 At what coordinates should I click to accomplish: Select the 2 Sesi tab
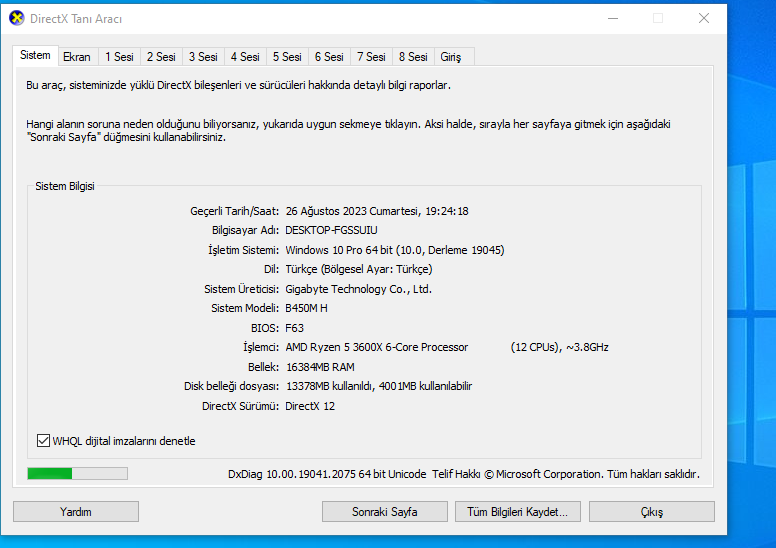pyautogui.click(x=161, y=57)
